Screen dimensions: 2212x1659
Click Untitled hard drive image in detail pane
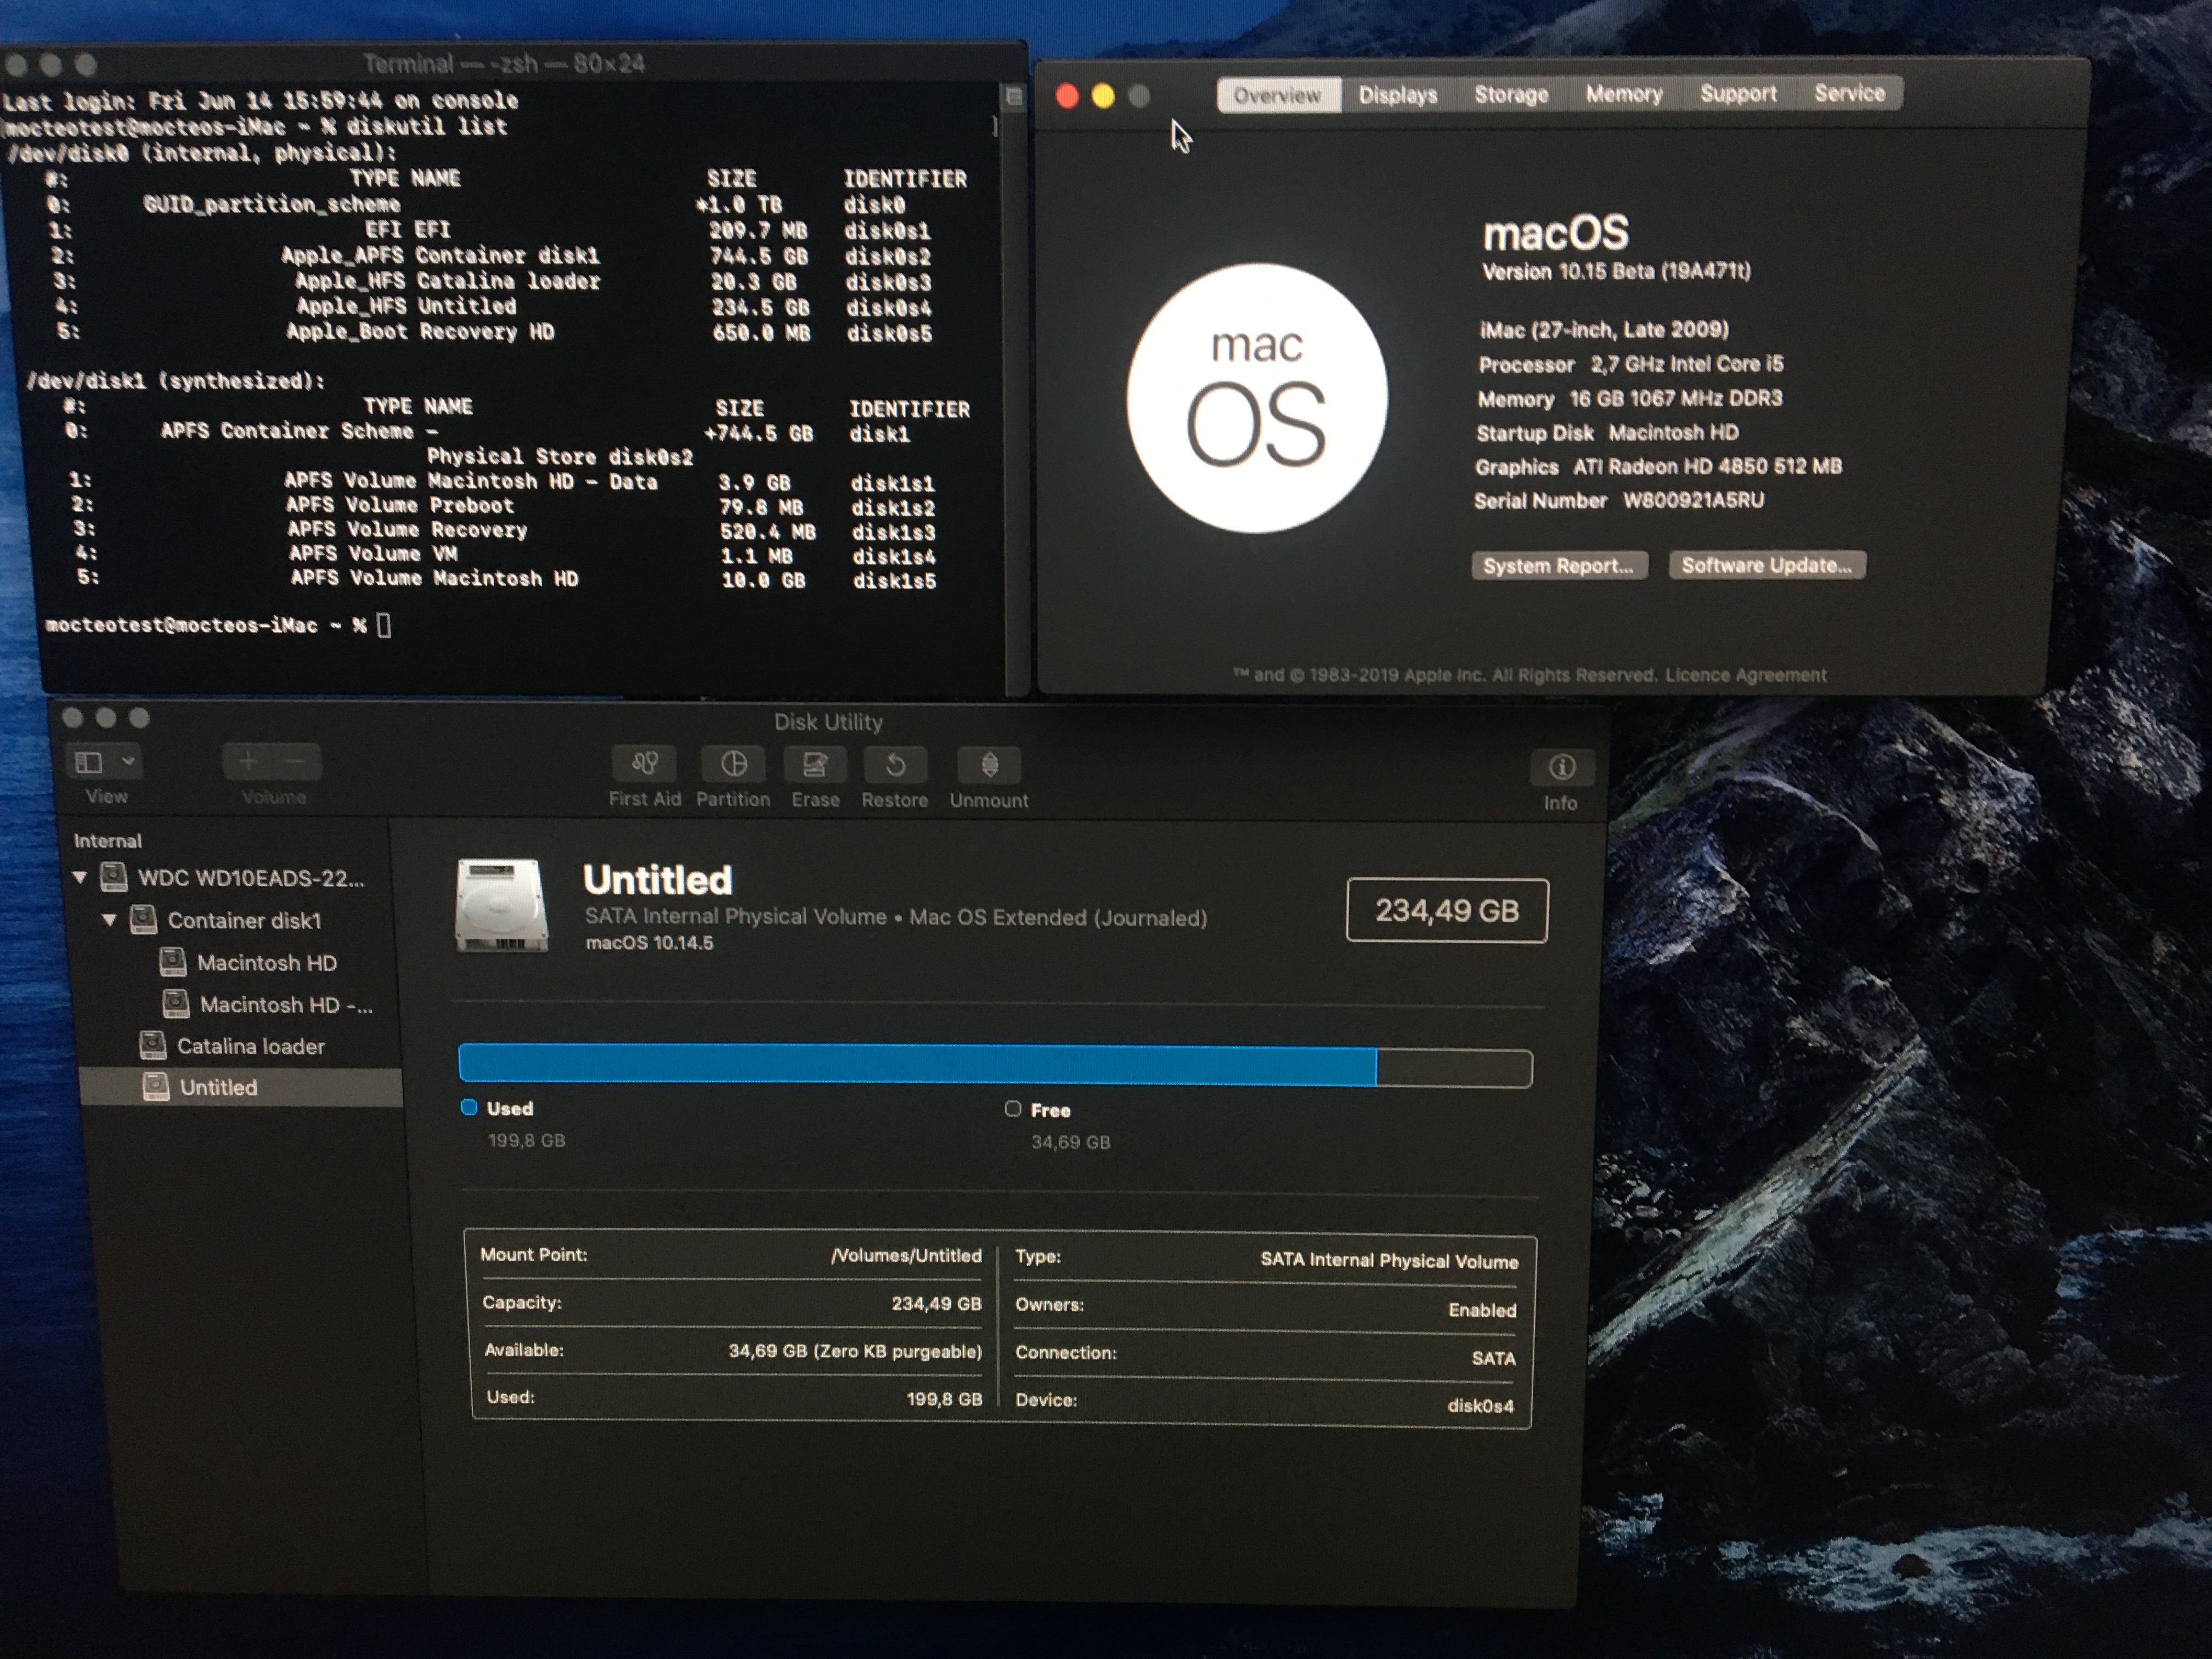coord(501,905)
